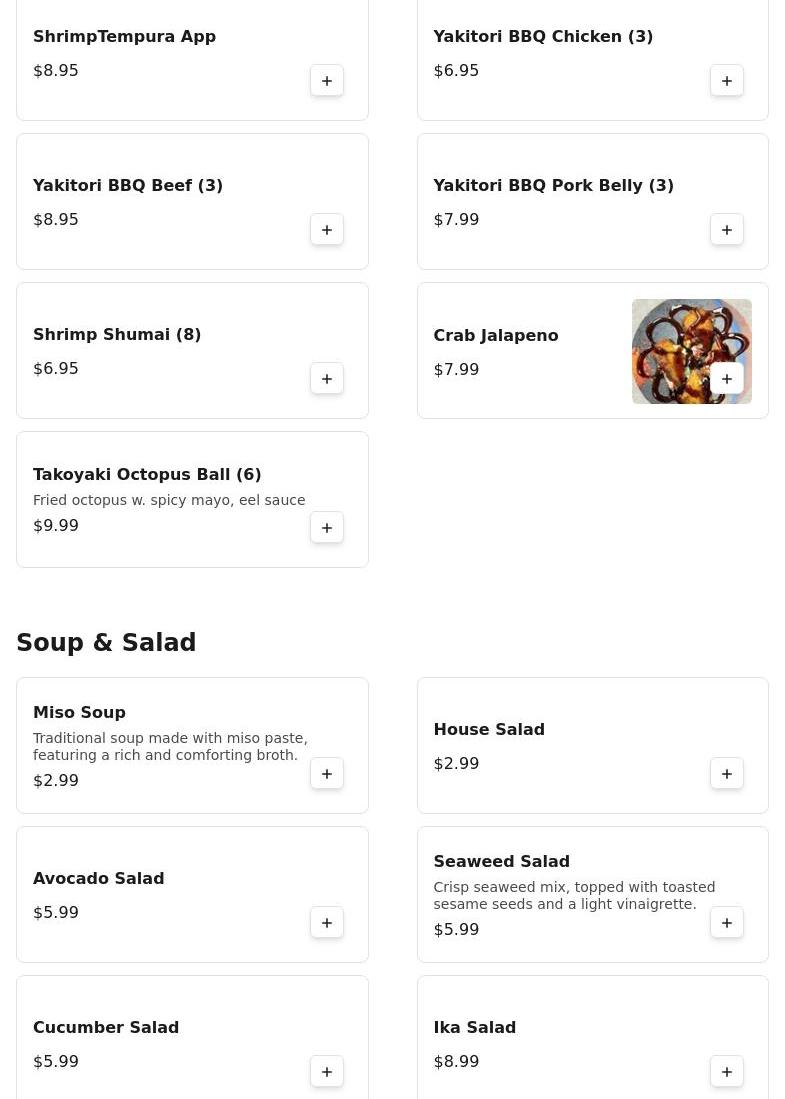Add Yakitori BBQ Chicken with plus icon

tap(727, 81)
